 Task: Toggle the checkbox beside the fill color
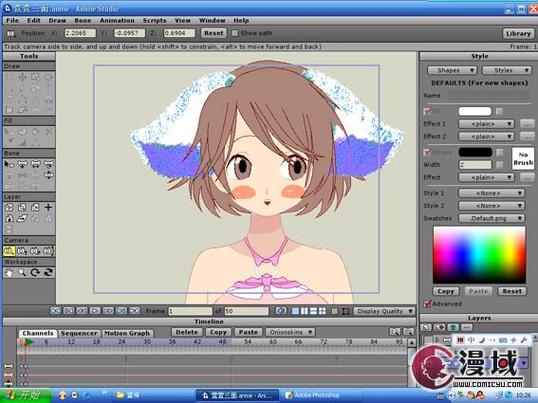500,111
